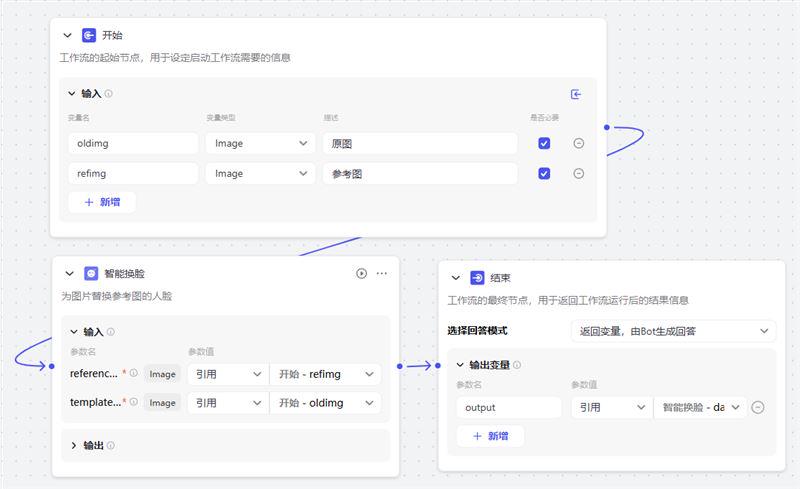This screenshot has height=489, width=800.
Task: Click the 智能换脸 input connection port
Action: coord(52,366)
